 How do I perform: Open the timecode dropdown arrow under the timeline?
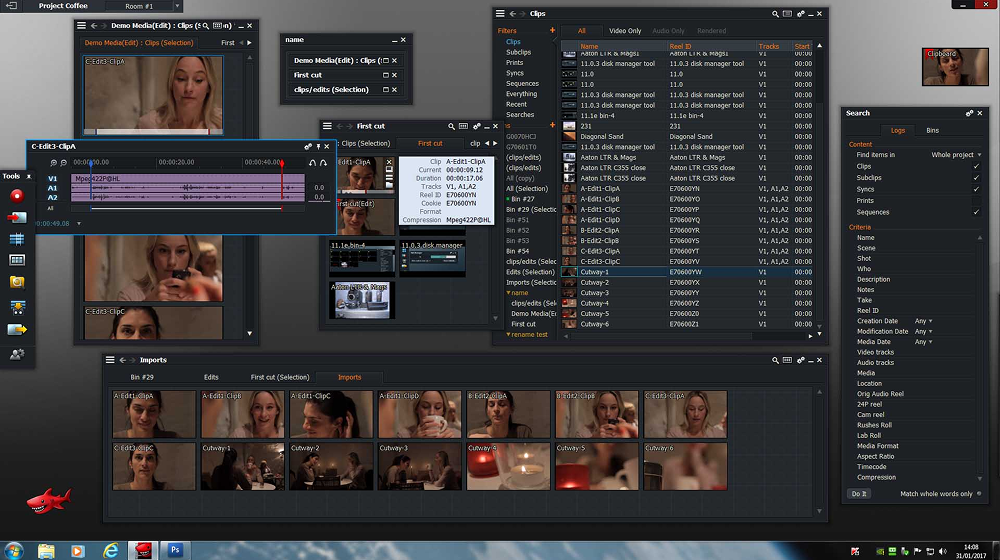[x=80, y=223]
